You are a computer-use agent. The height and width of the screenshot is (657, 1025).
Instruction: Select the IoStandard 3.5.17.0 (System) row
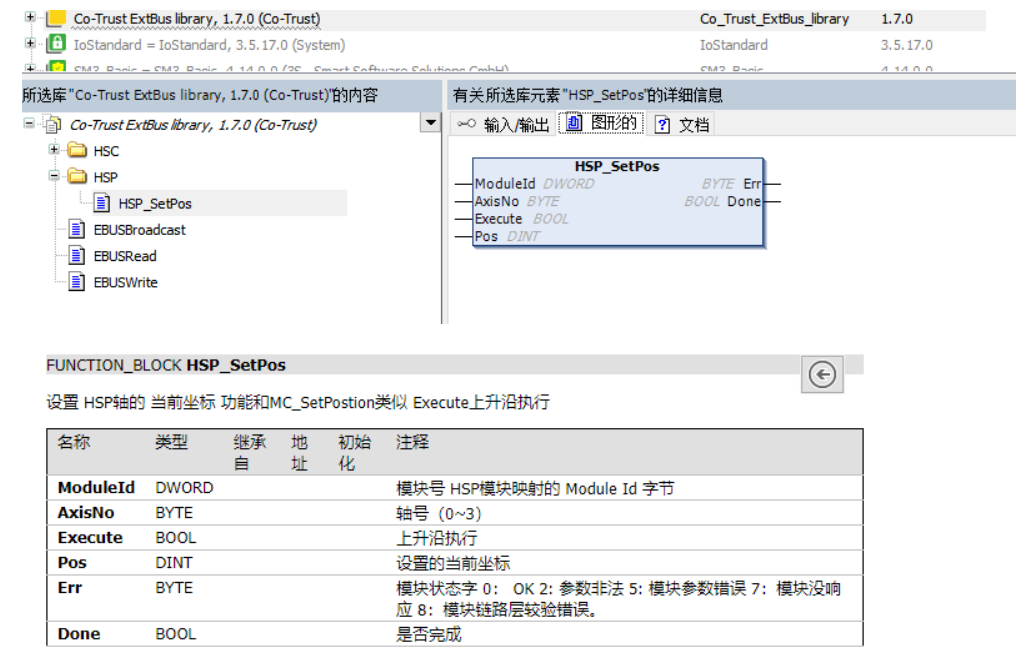pos(209,45)
